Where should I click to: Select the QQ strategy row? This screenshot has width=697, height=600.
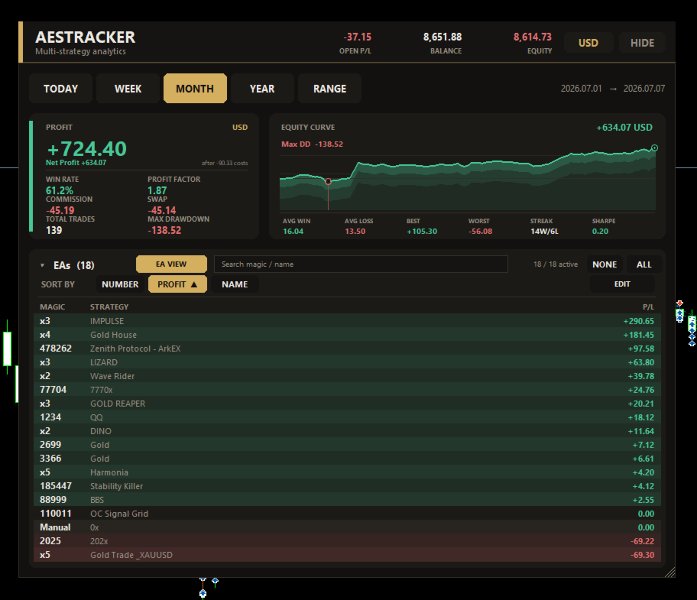point(347,417)
